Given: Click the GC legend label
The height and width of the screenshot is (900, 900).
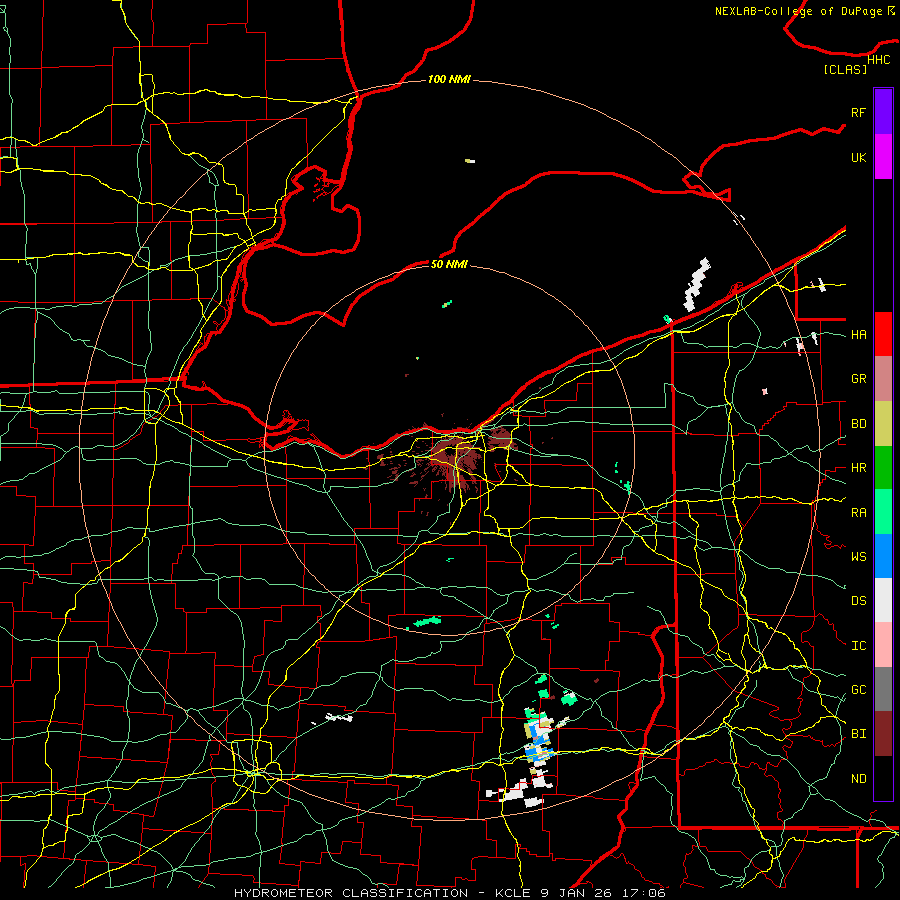Looking at the screenshot, I should pos(859,690).
